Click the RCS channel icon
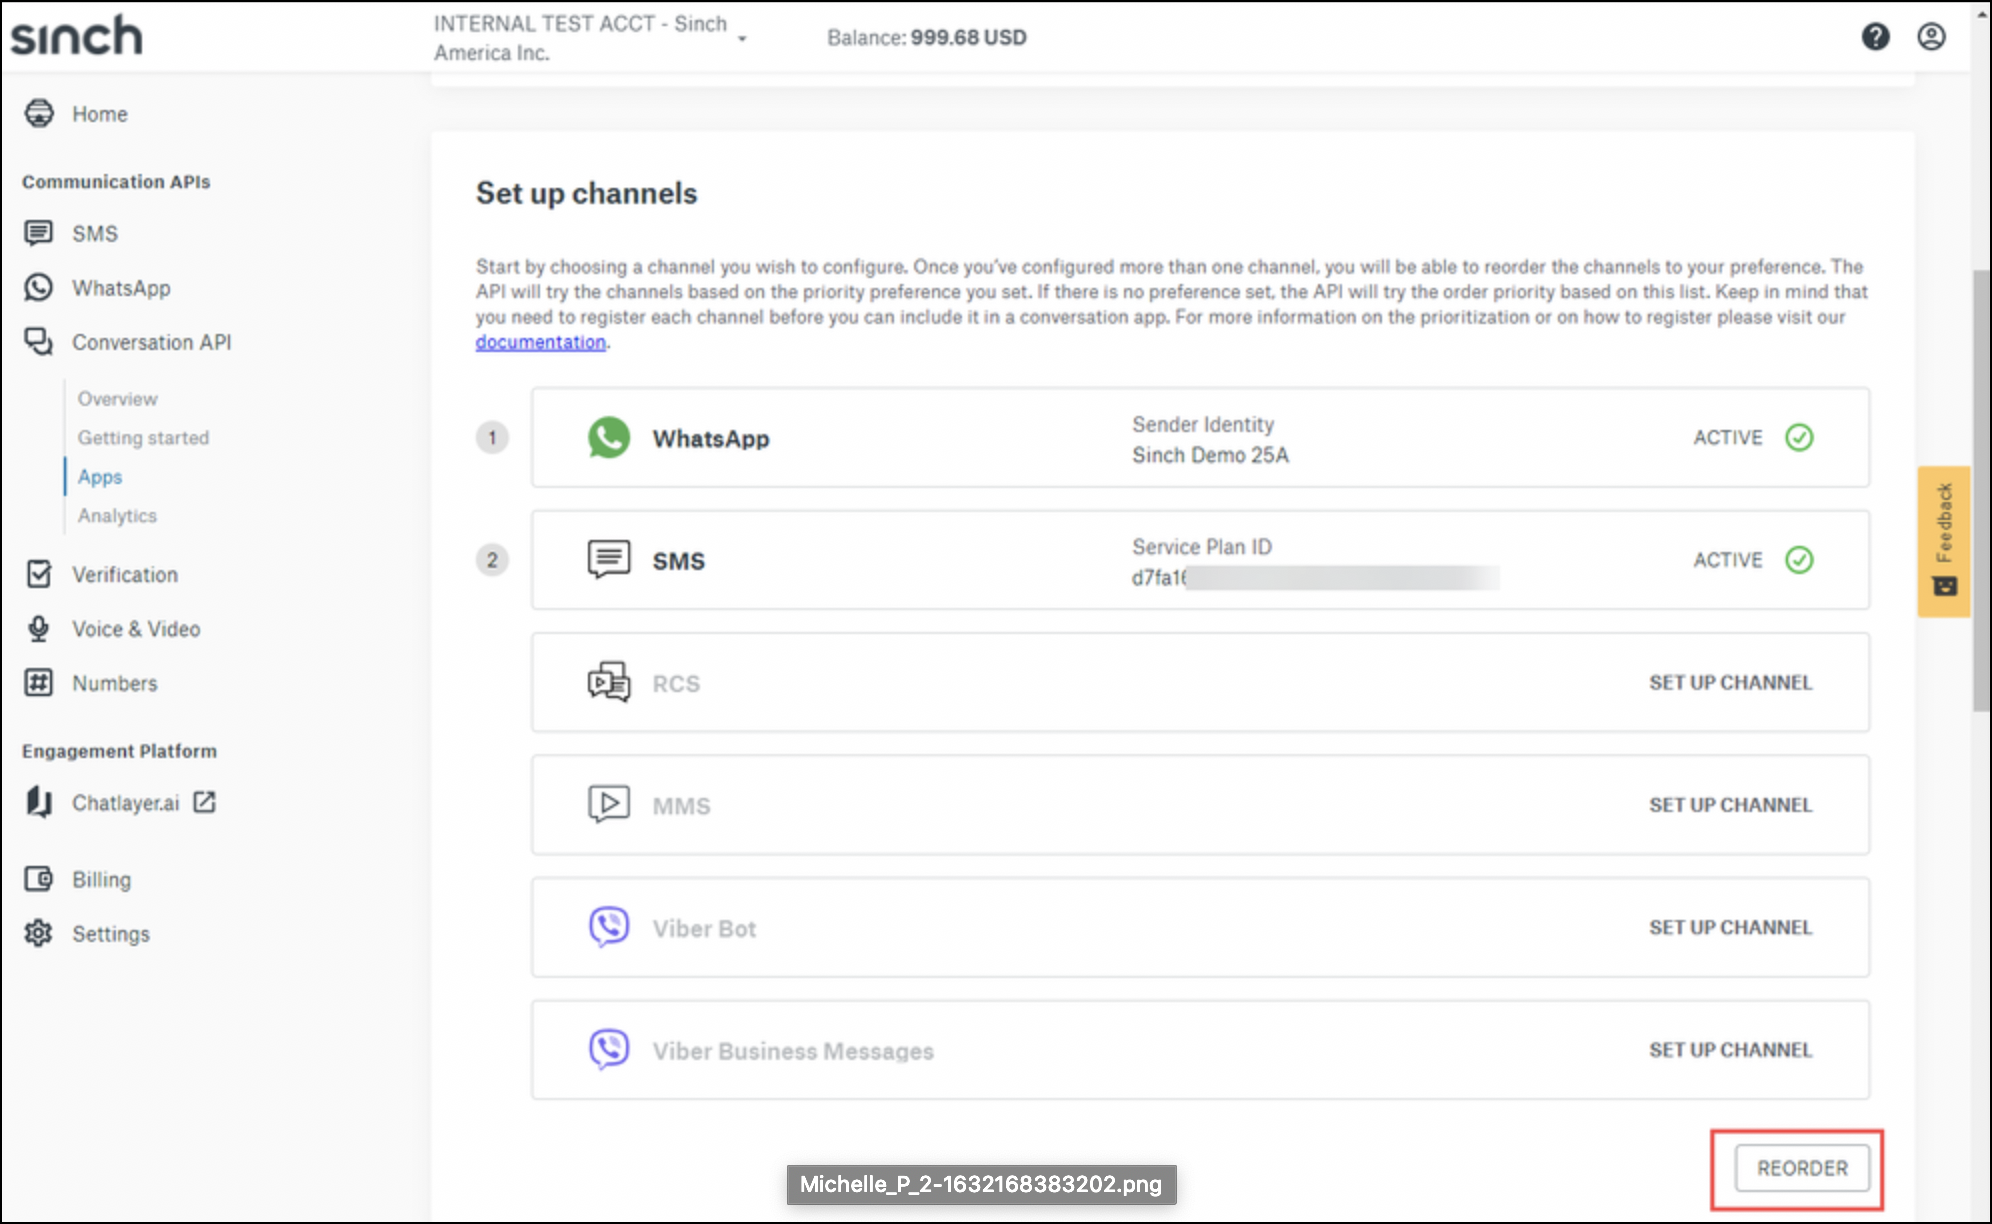1992x1224 pixels. point(607,682)
